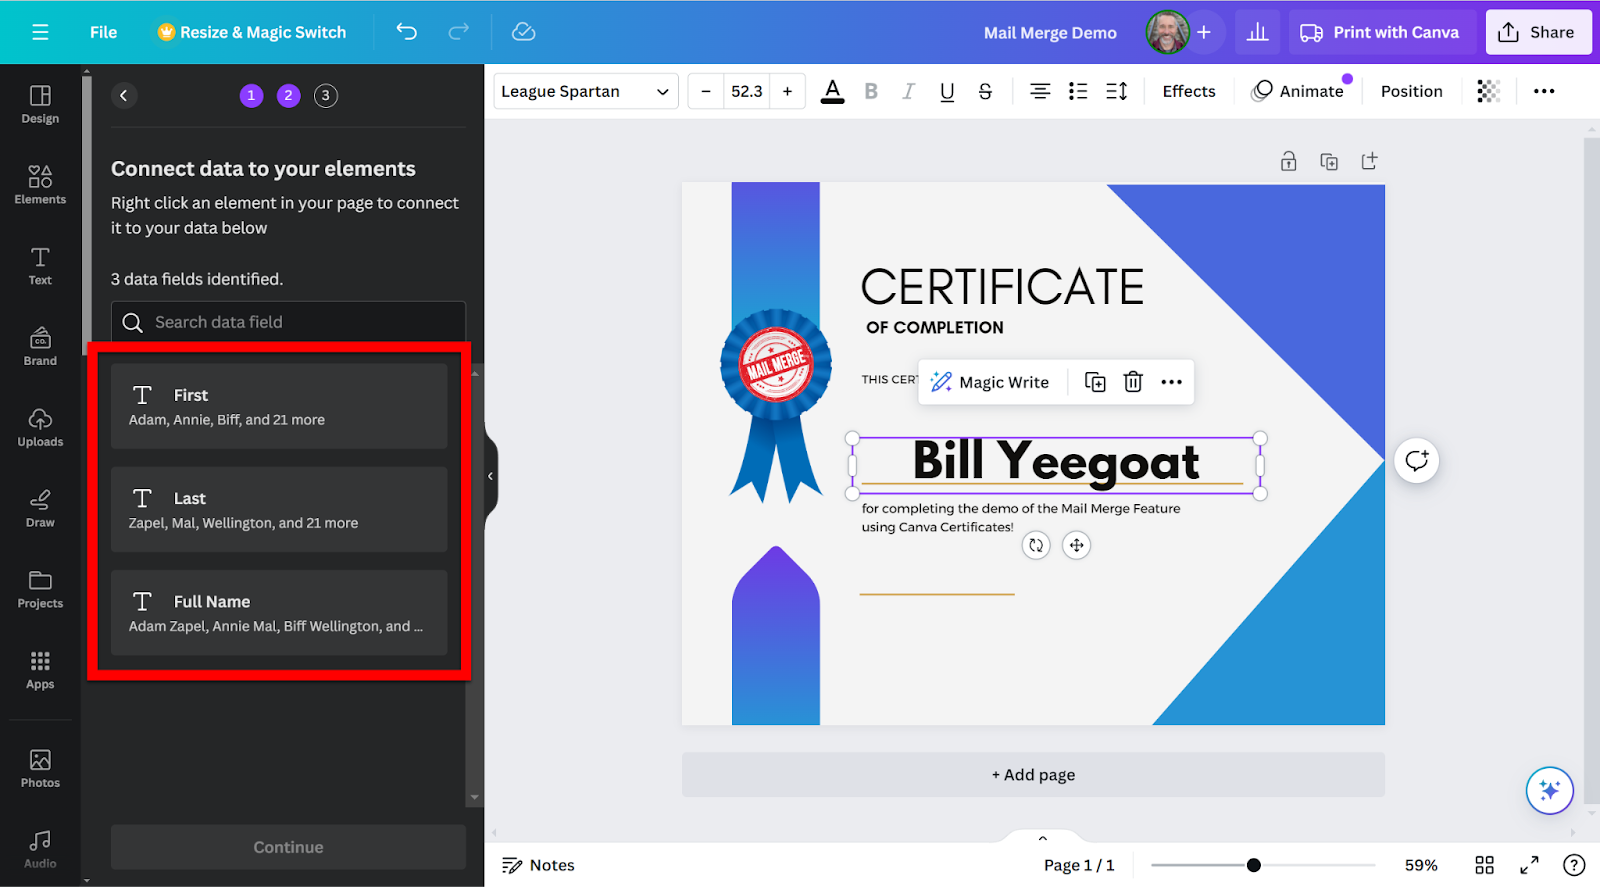Open the analytics chart icon
The image size is (1600, 887).
[x=1257, y=32]
